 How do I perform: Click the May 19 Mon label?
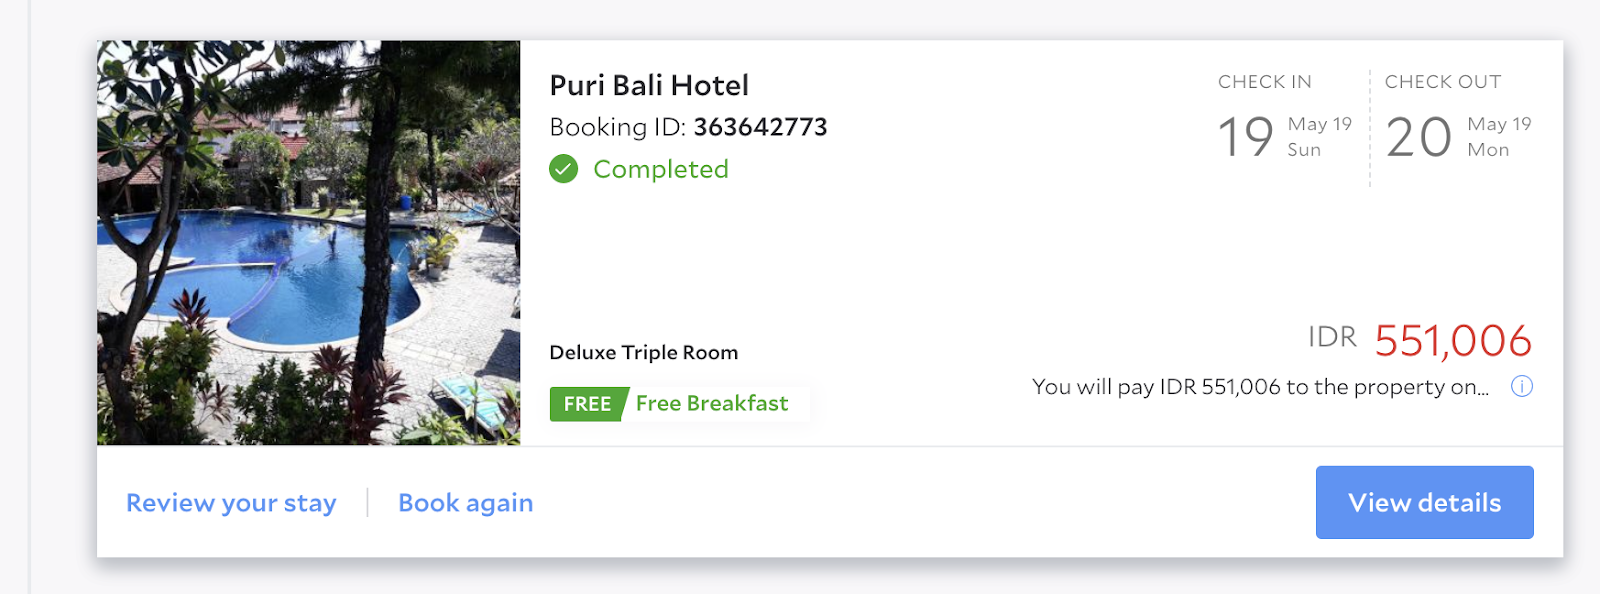1499,137
